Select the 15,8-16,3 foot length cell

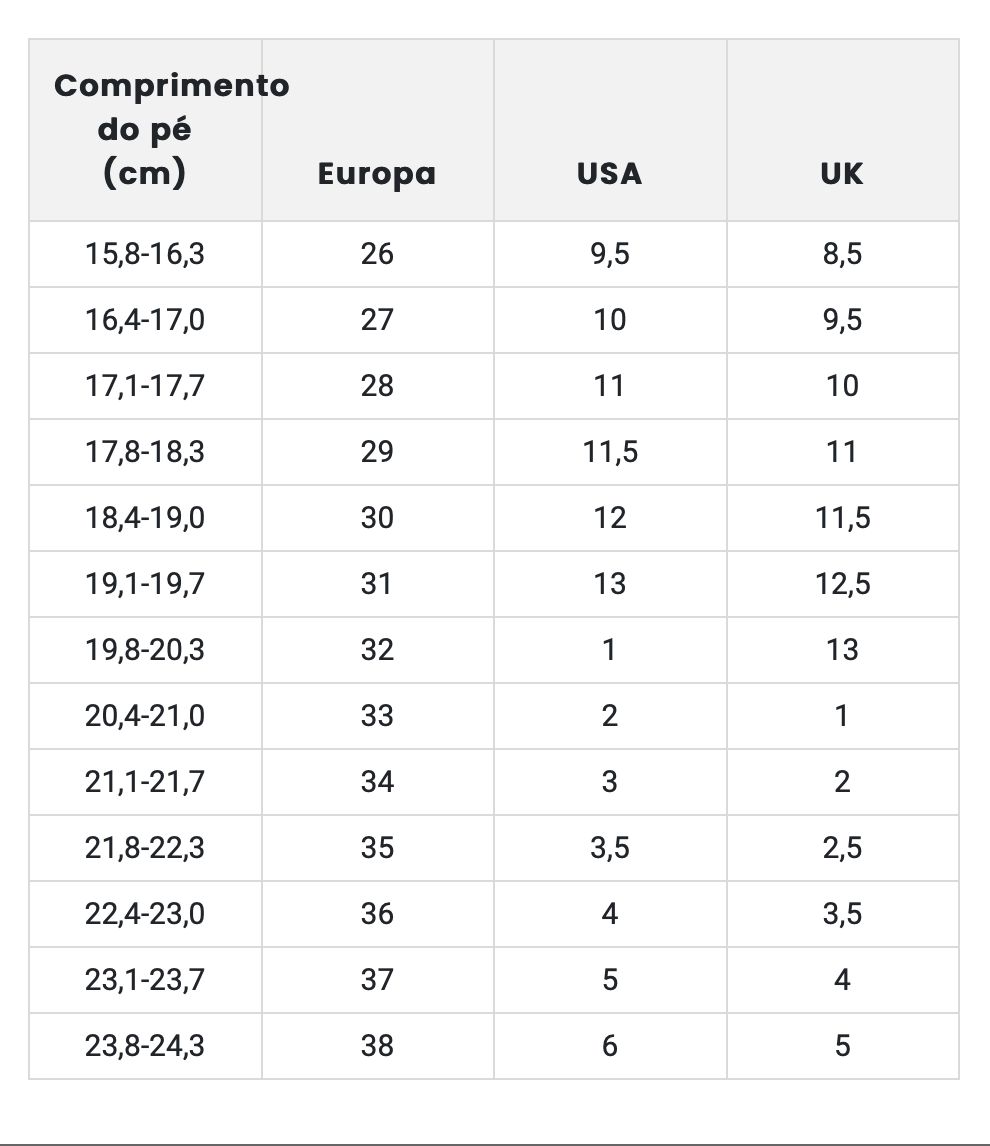(145, 254)
